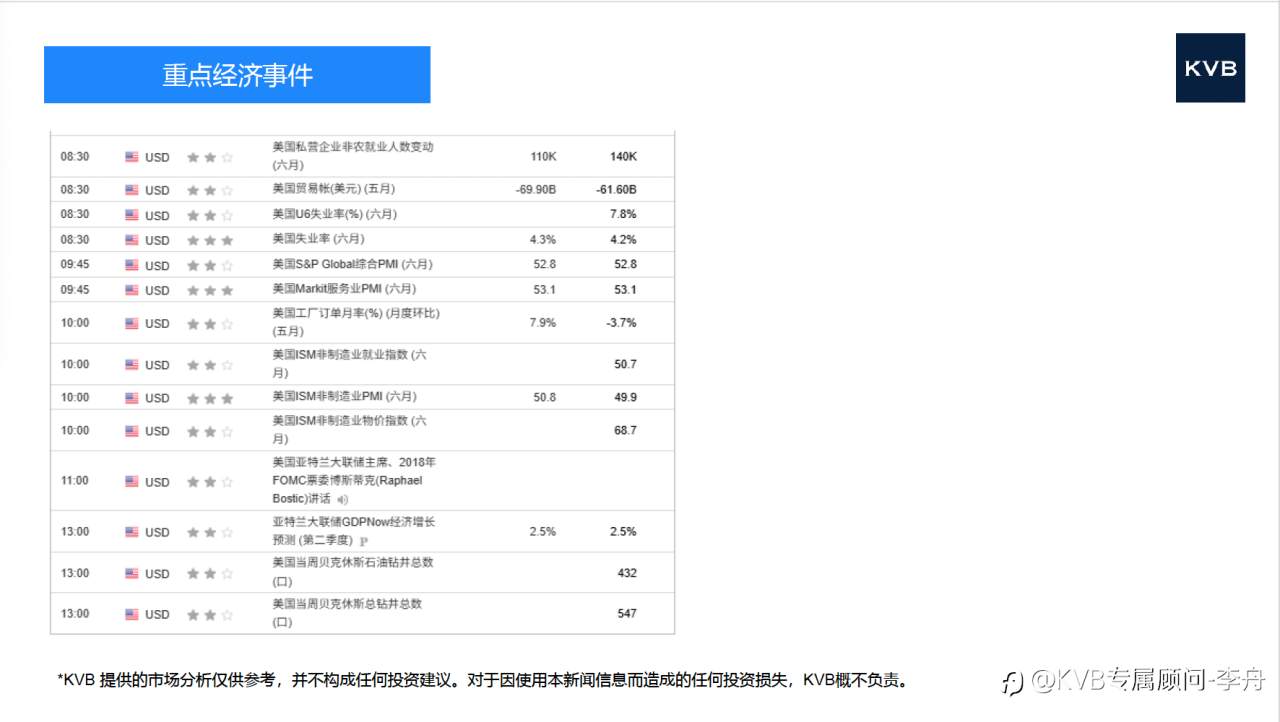Open the 美国Markit服务业PMI event
Image resolution: width=1280 pixels, height=722 pixels.
pyautogui.click(x=344, y=289)
